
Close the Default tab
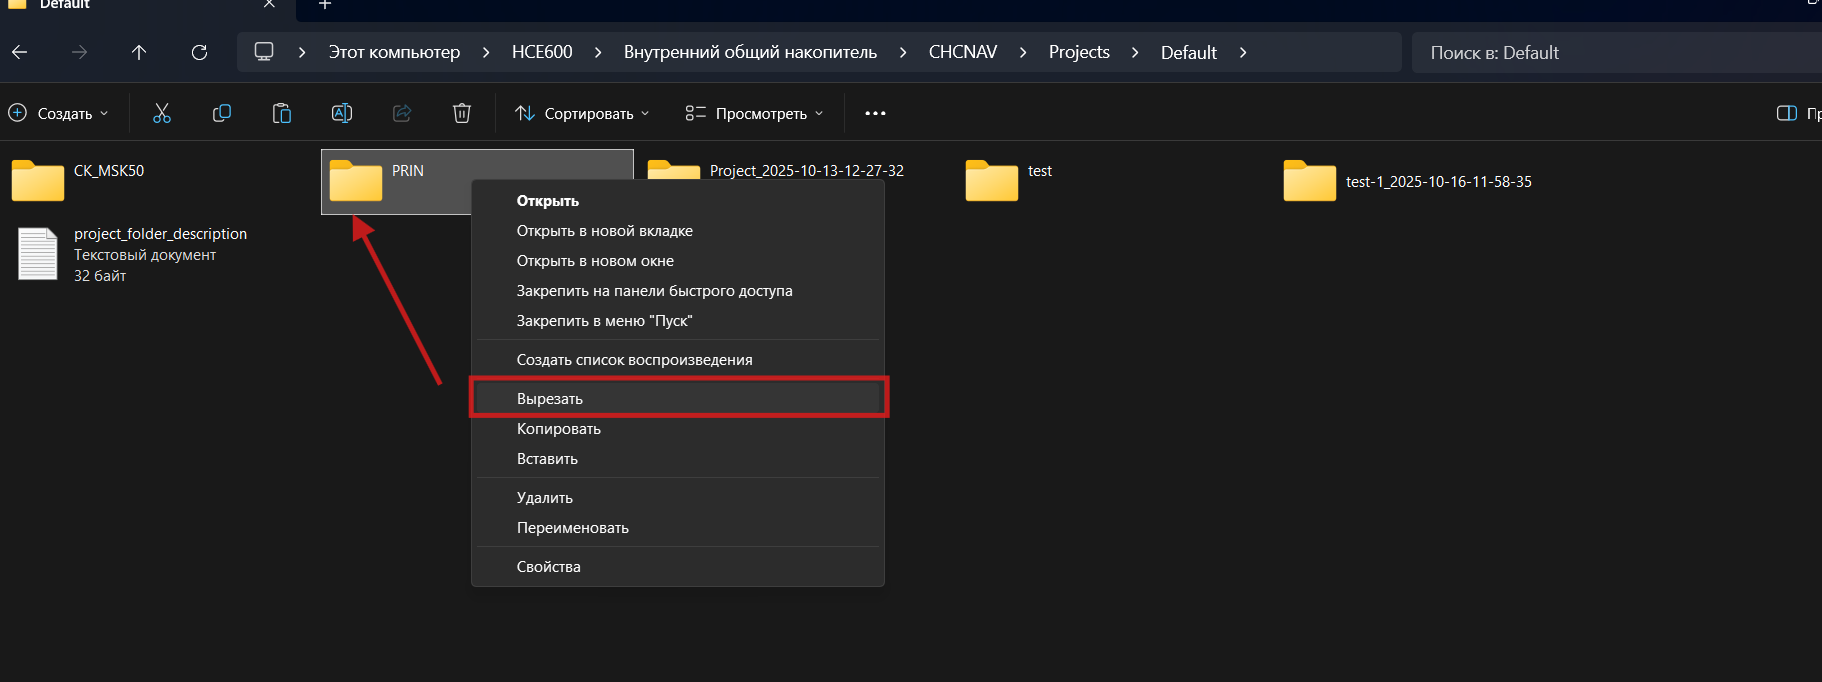pos(269,4)
